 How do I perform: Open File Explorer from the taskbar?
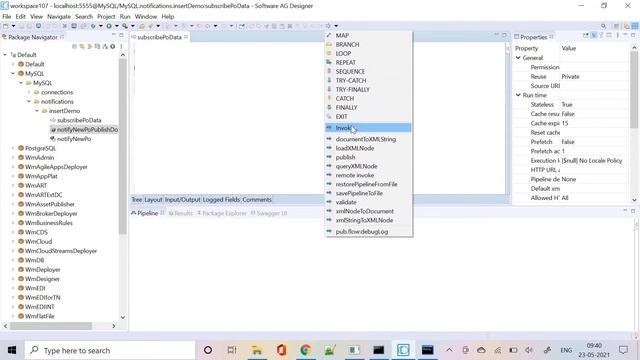click(x=257, y=350)
